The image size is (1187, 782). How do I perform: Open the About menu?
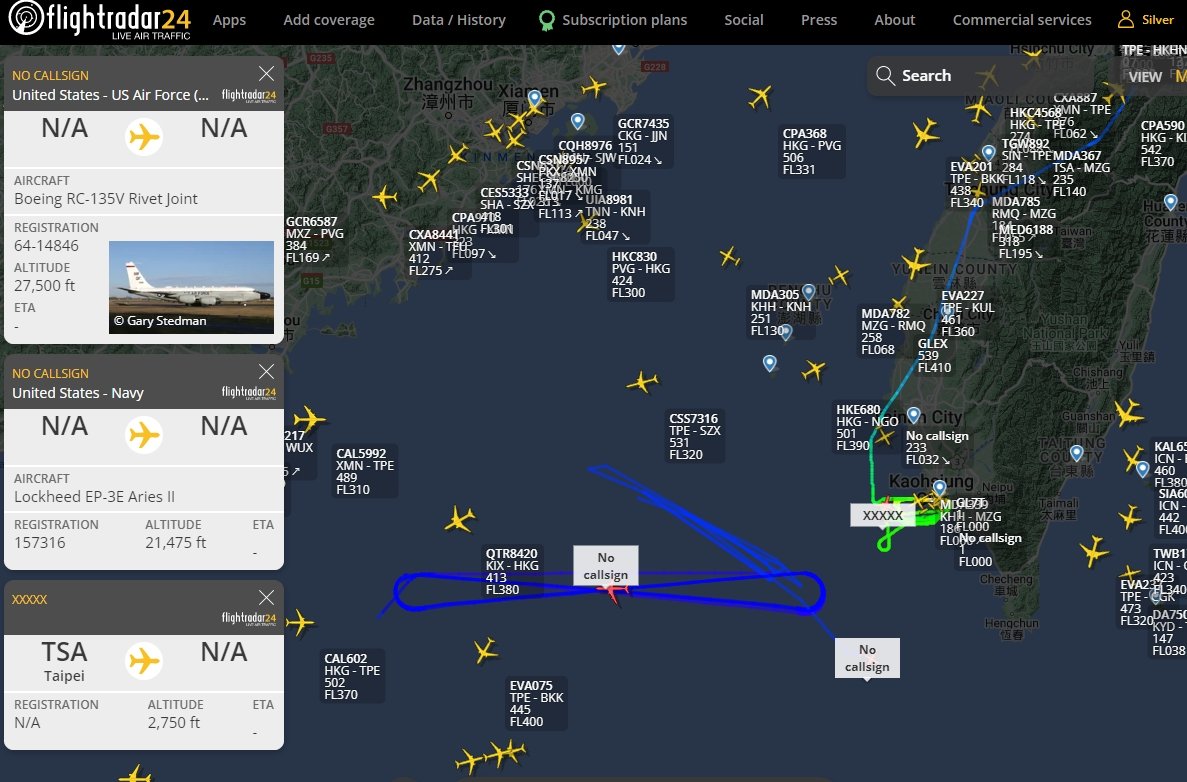coord(895,20)
